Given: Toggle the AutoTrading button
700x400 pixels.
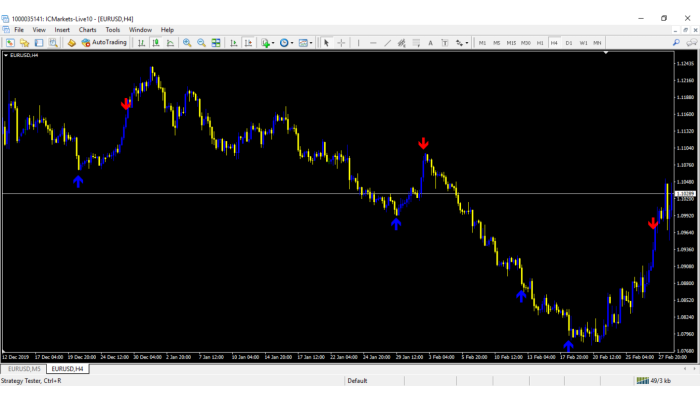Looking at the screenshot, I should [x=104, y=43].
